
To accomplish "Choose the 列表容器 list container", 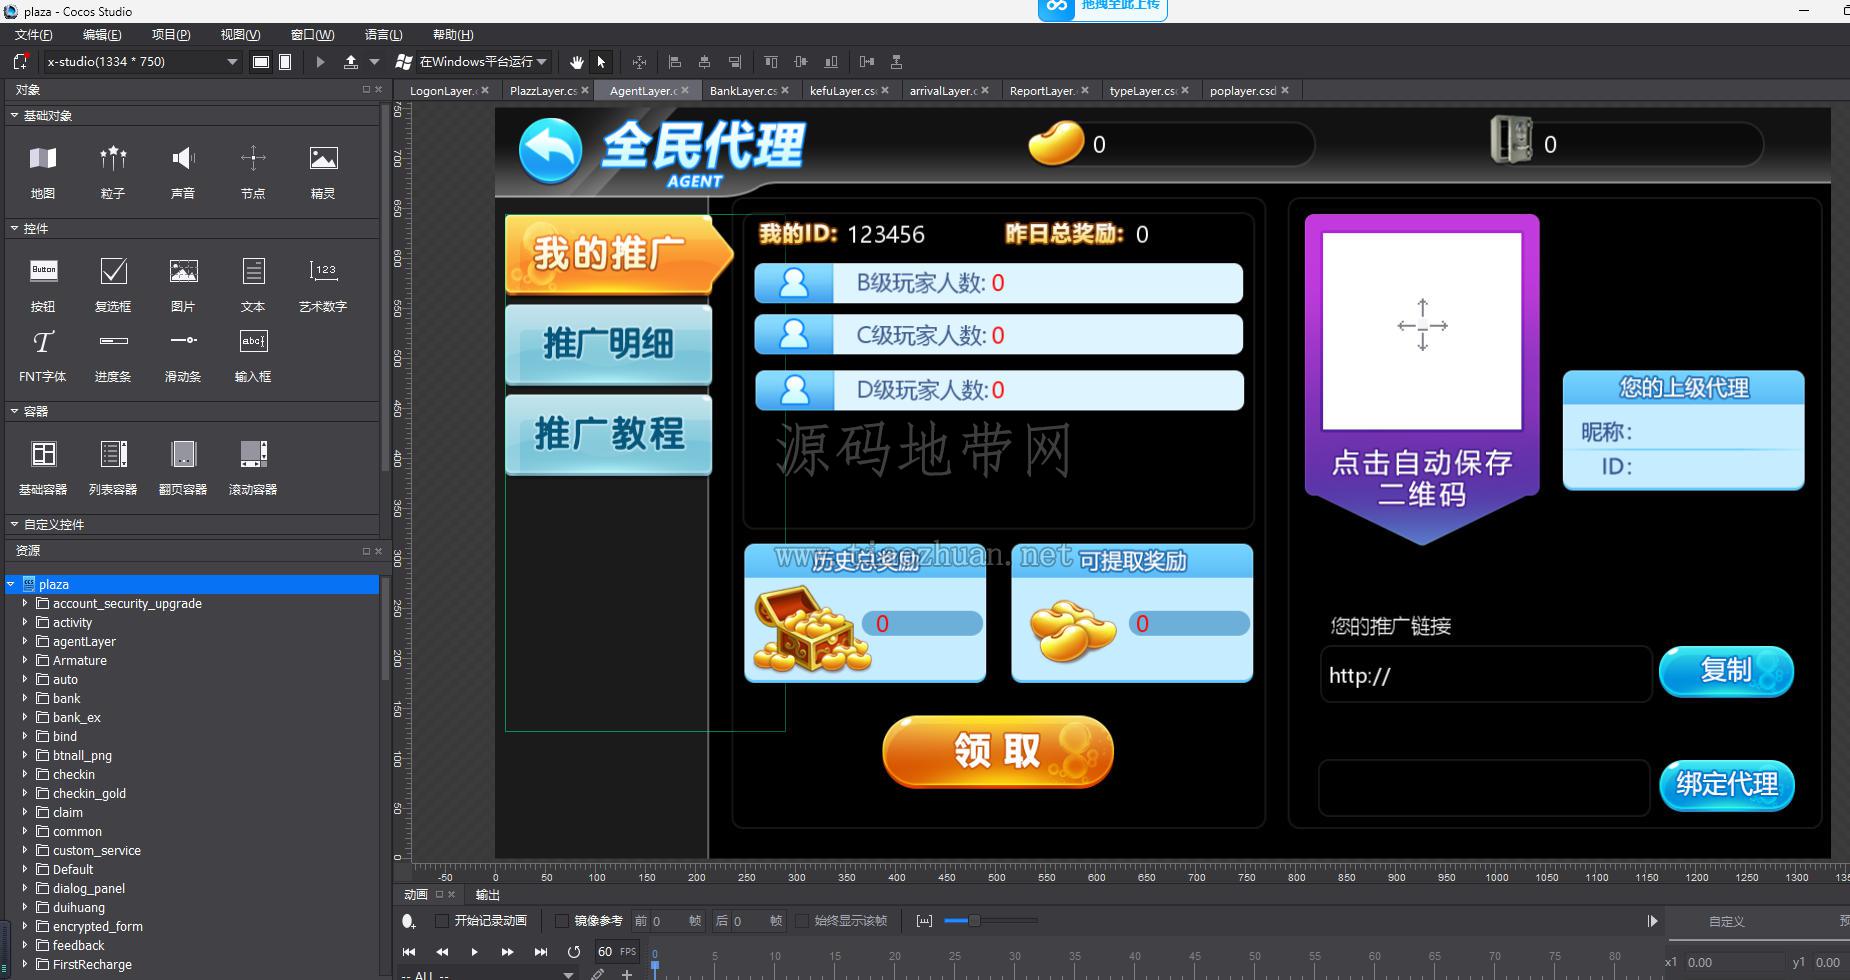I will click(x=113, y=454).
